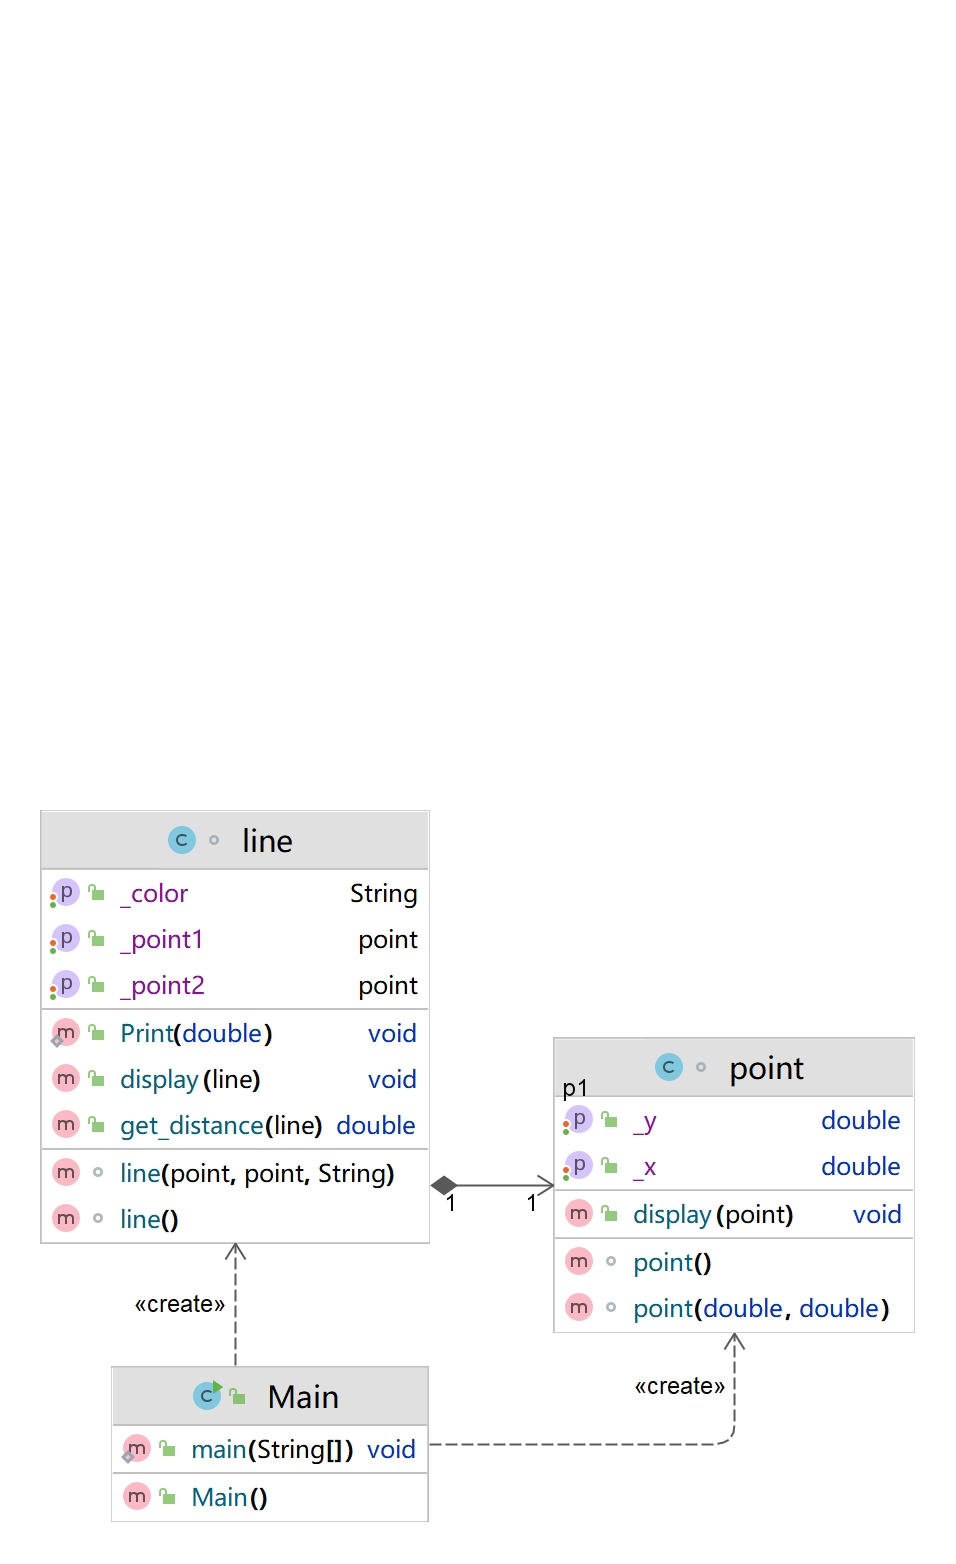This screenshot has width=956, height=1564.
Task: Click the class icon beside line header
Action: pos(182,840)
